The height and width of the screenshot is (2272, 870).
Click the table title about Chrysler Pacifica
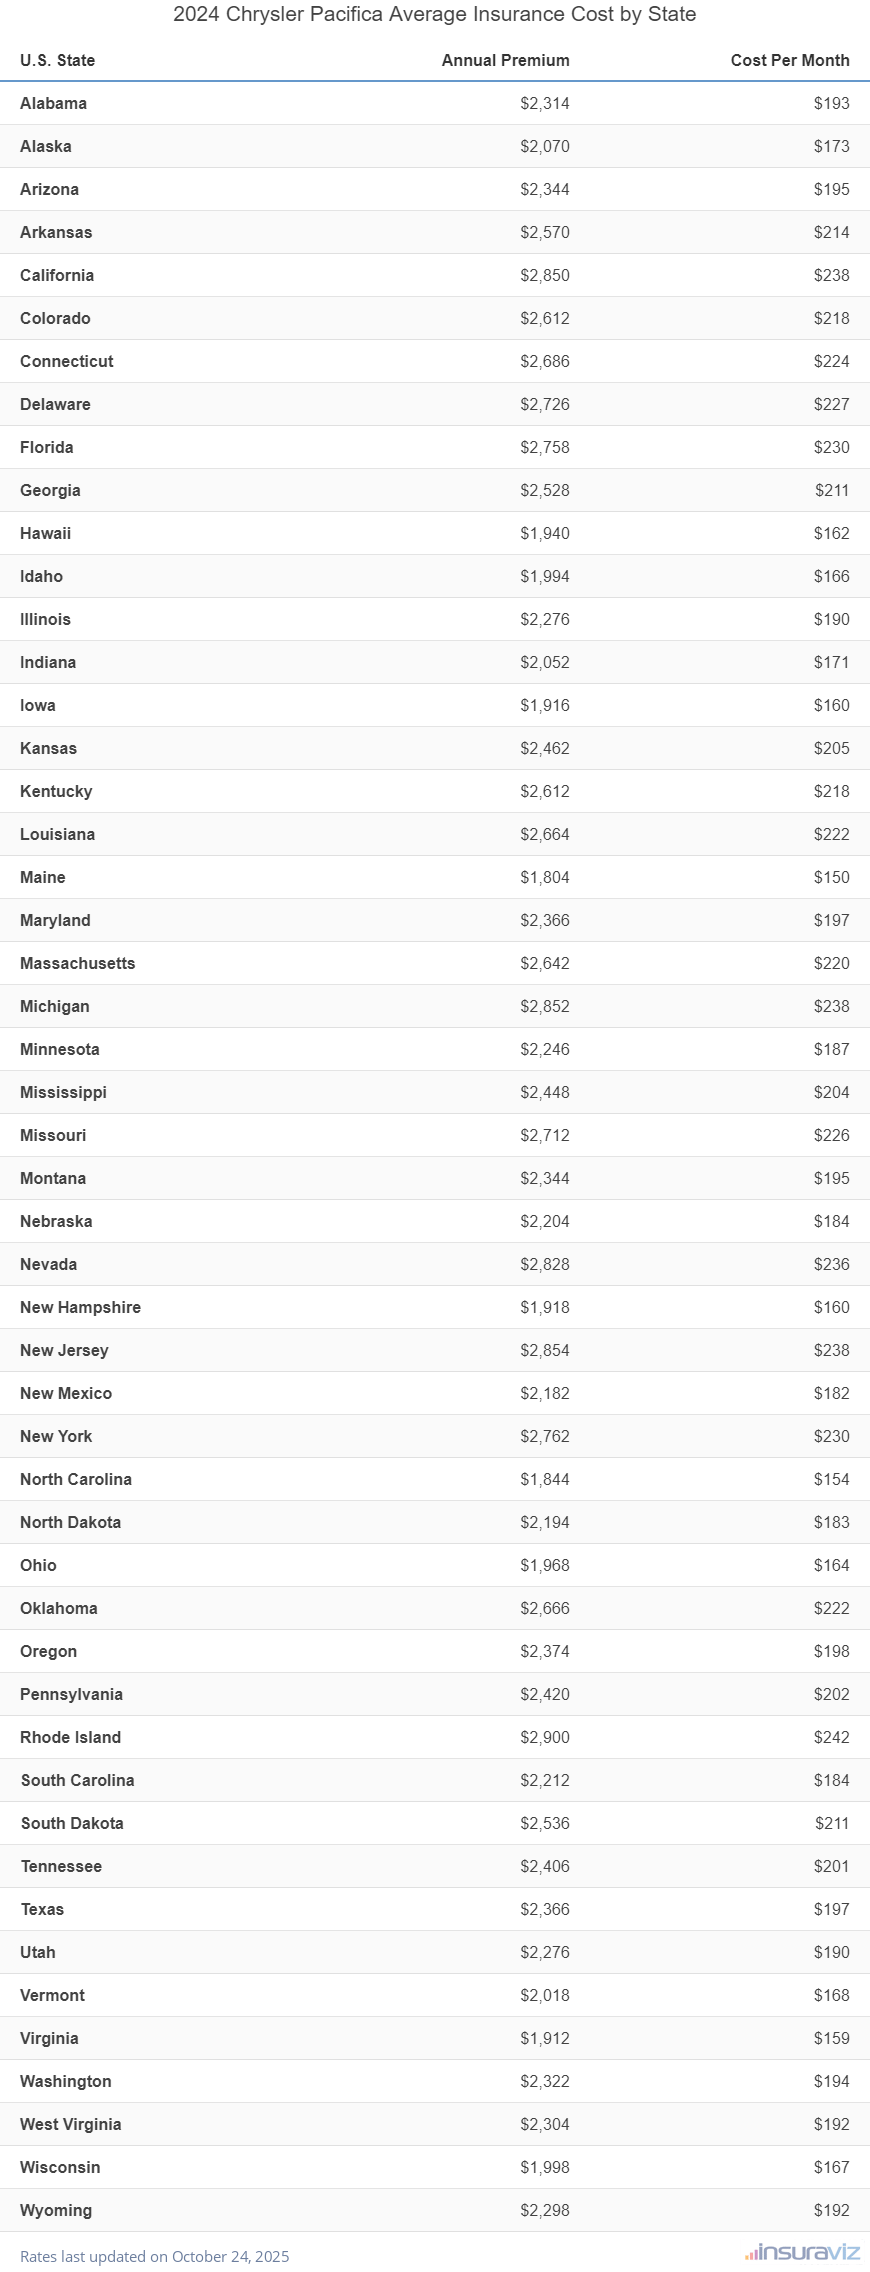434,14
